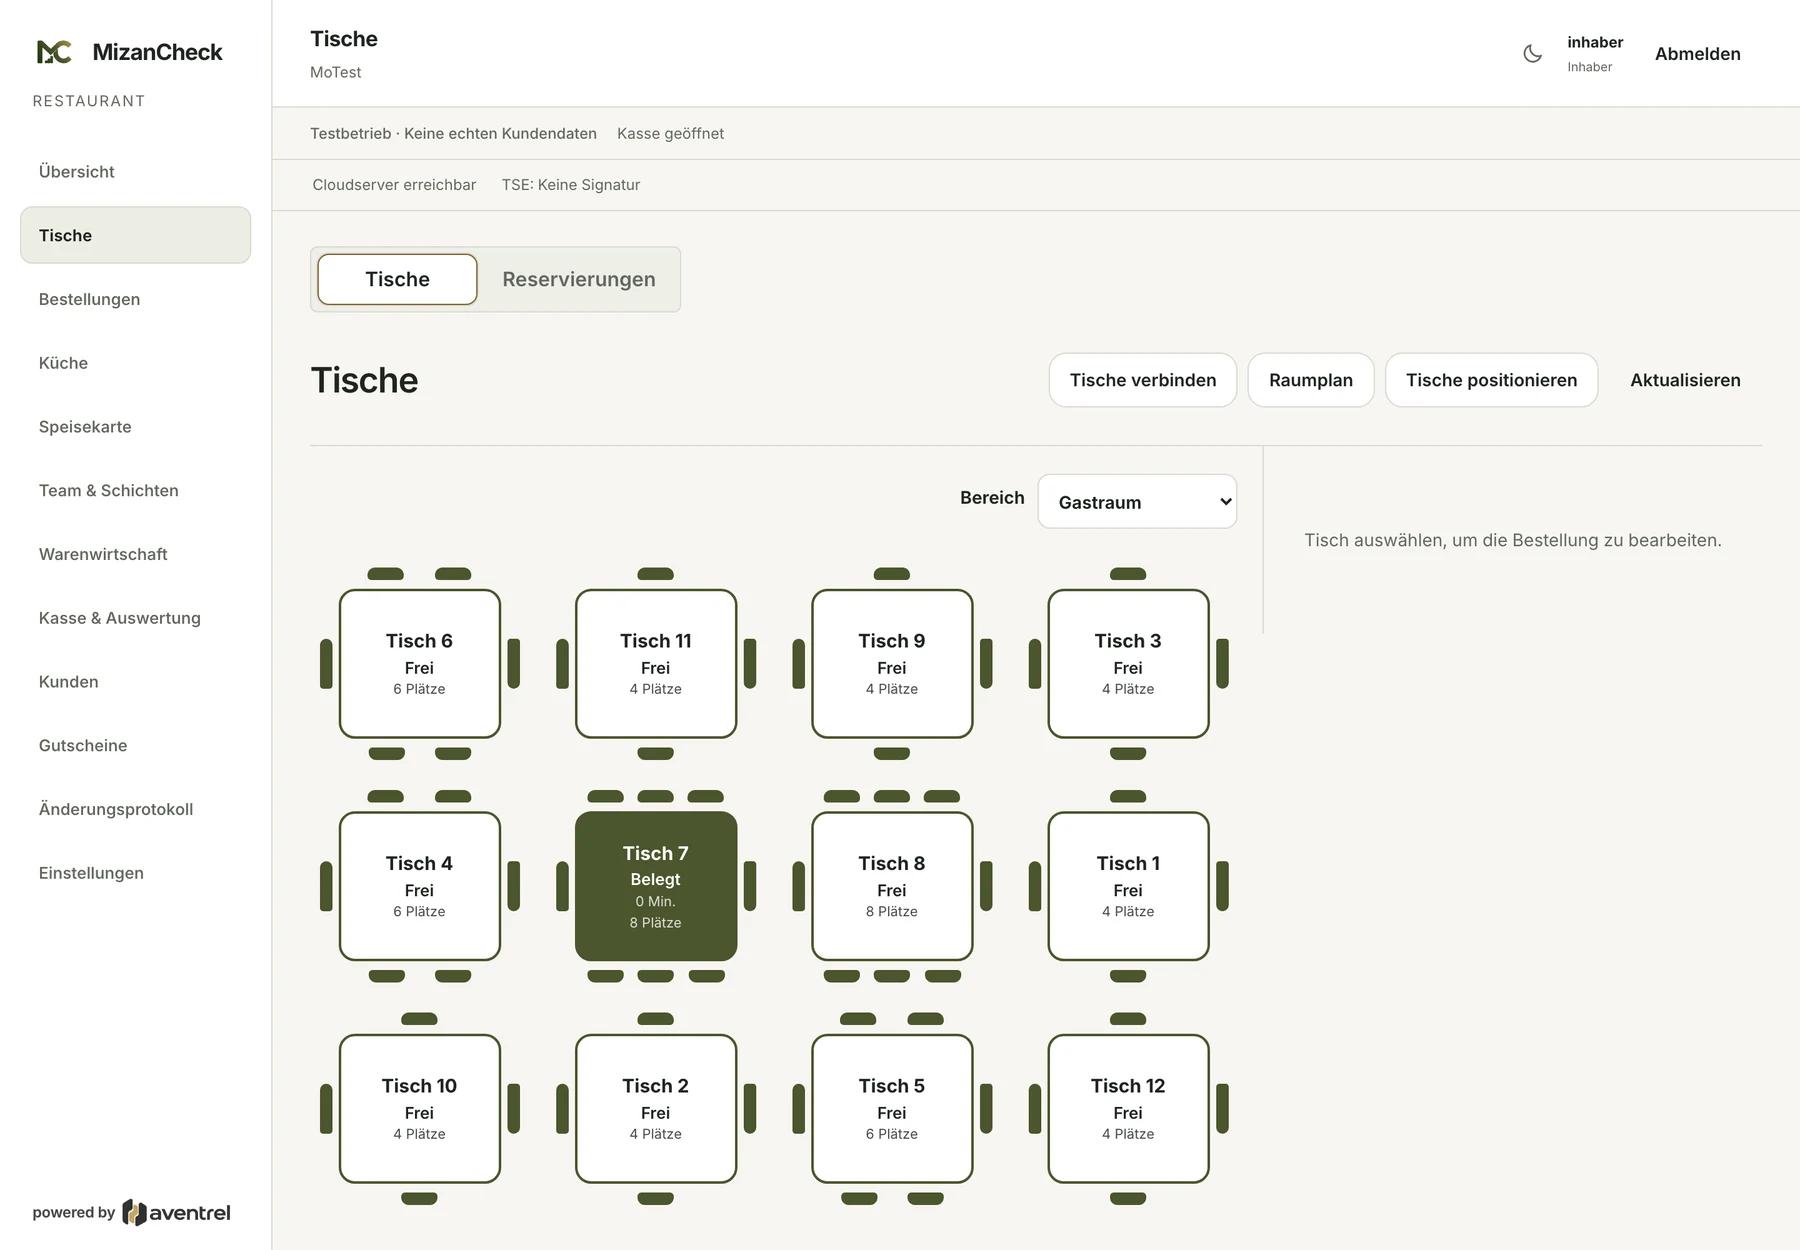This screenshot has width=1800, height=1250.
Task: Select the Tisch 8 table card
Action: 892,886
